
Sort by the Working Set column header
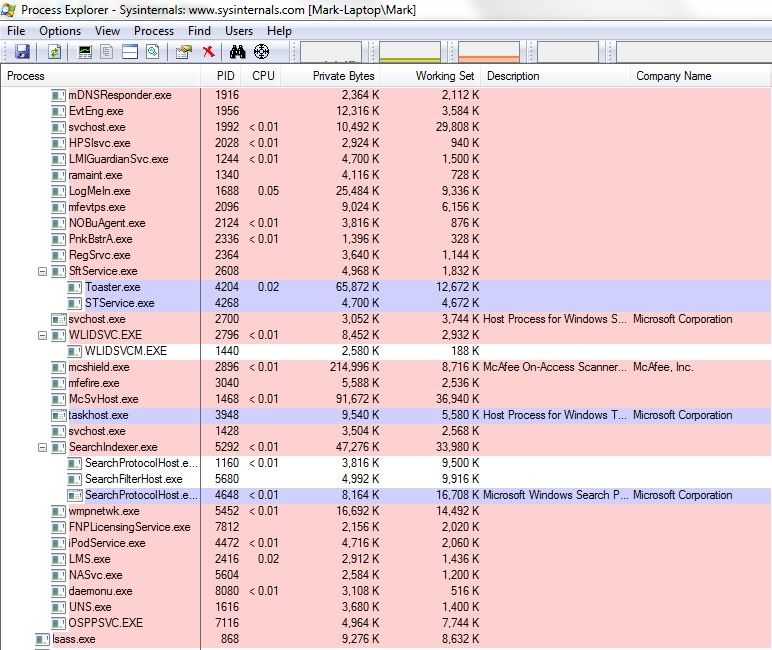click(431, 76)
